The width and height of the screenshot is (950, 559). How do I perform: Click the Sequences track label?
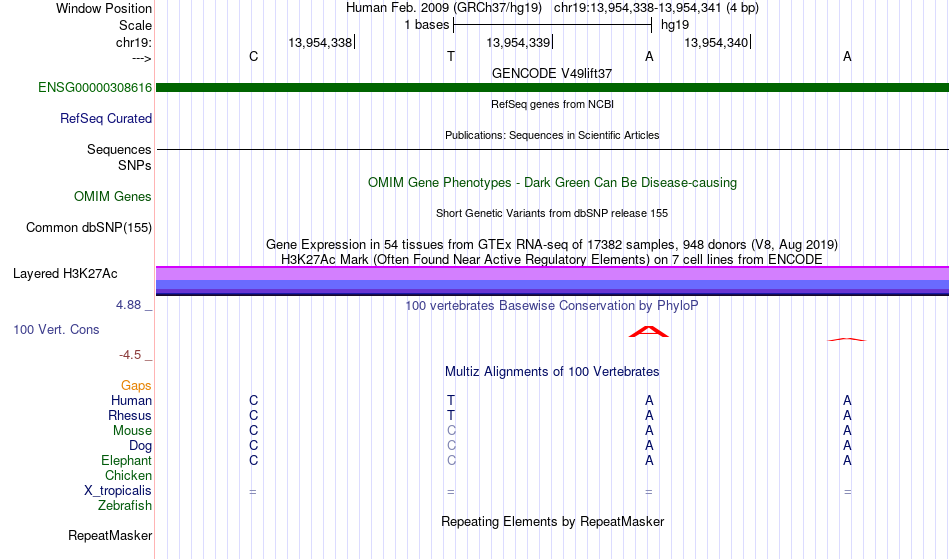119,149
